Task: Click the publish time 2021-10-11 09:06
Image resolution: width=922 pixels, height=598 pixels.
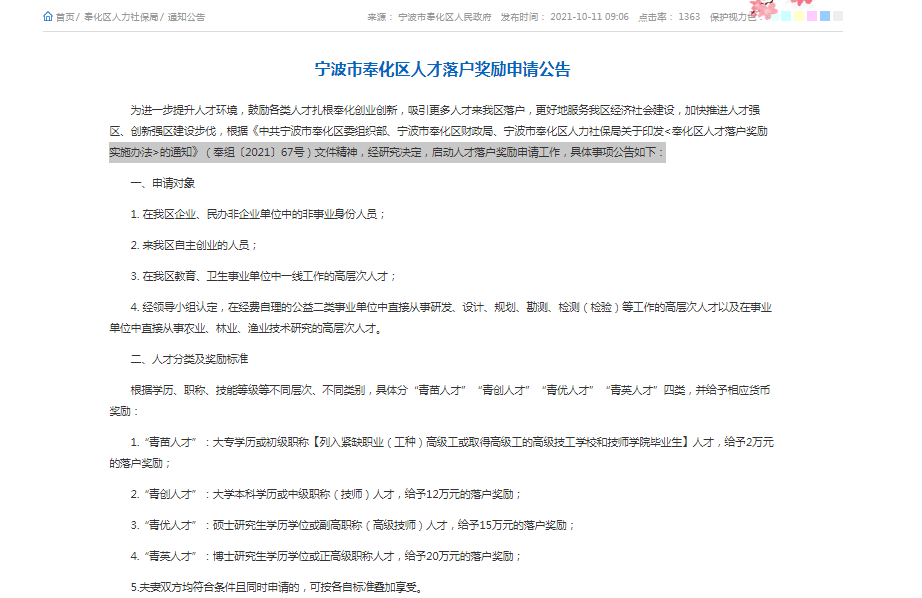Action: [589, 17]
